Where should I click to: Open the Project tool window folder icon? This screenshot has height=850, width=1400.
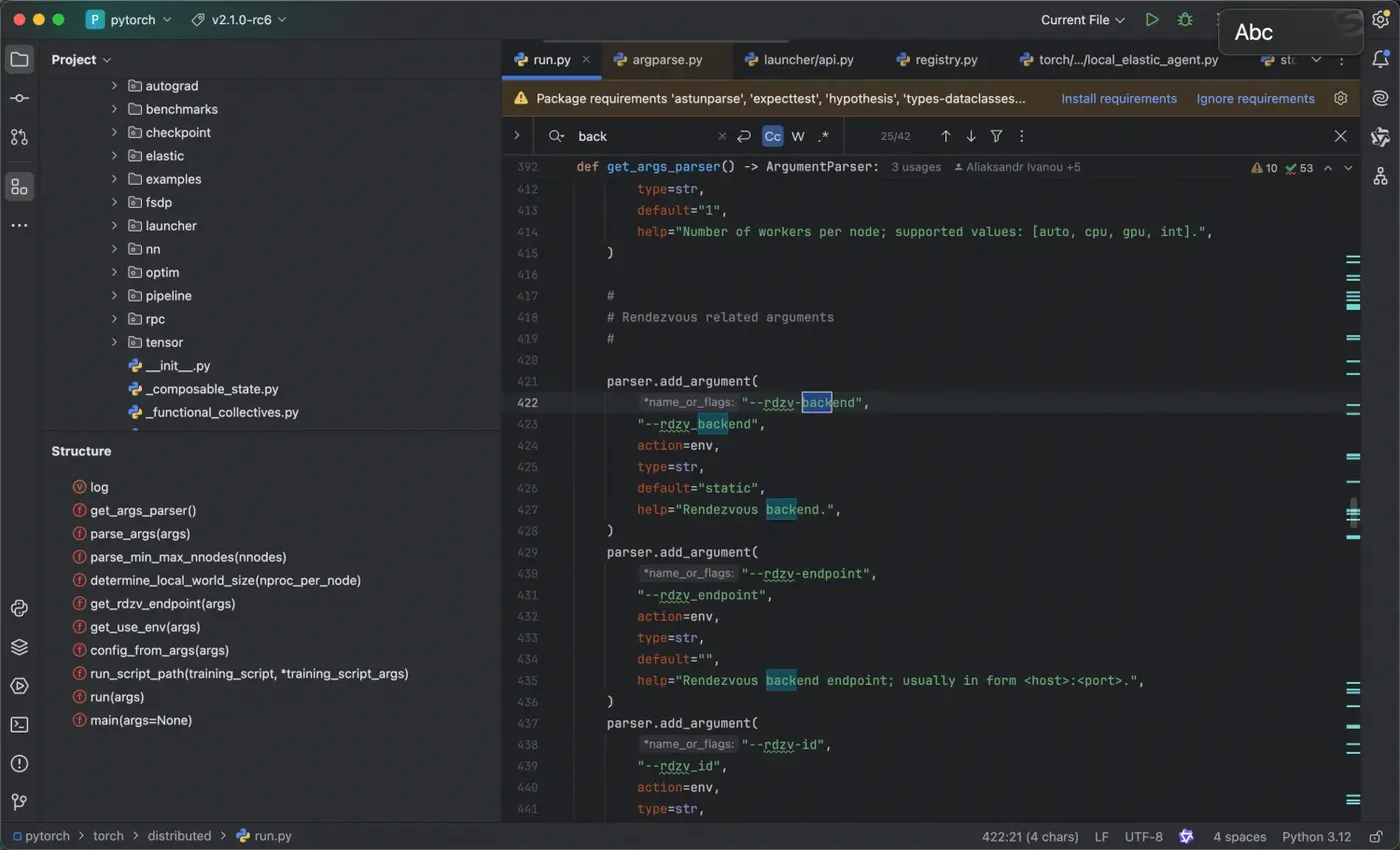pyautogui.click(x=19, y=59)
